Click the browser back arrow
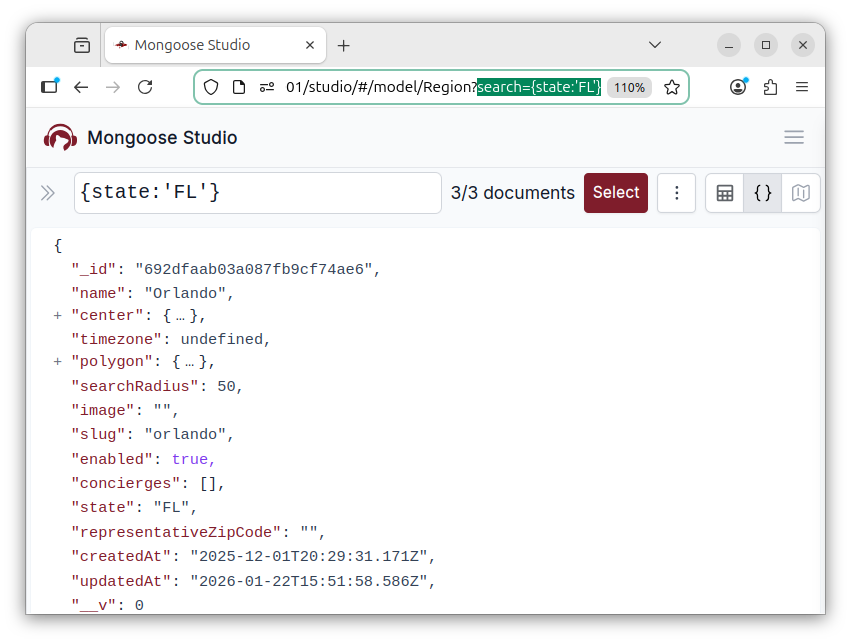 tap(81, 87)
